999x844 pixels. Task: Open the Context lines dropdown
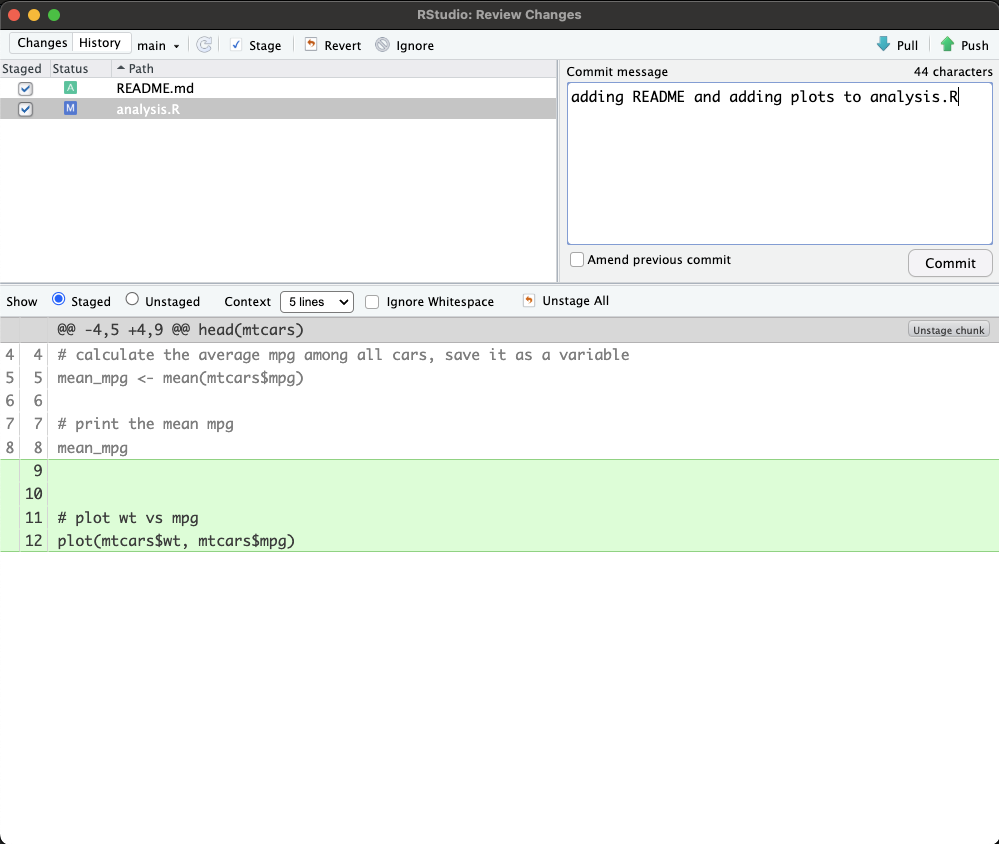point(316,302)
